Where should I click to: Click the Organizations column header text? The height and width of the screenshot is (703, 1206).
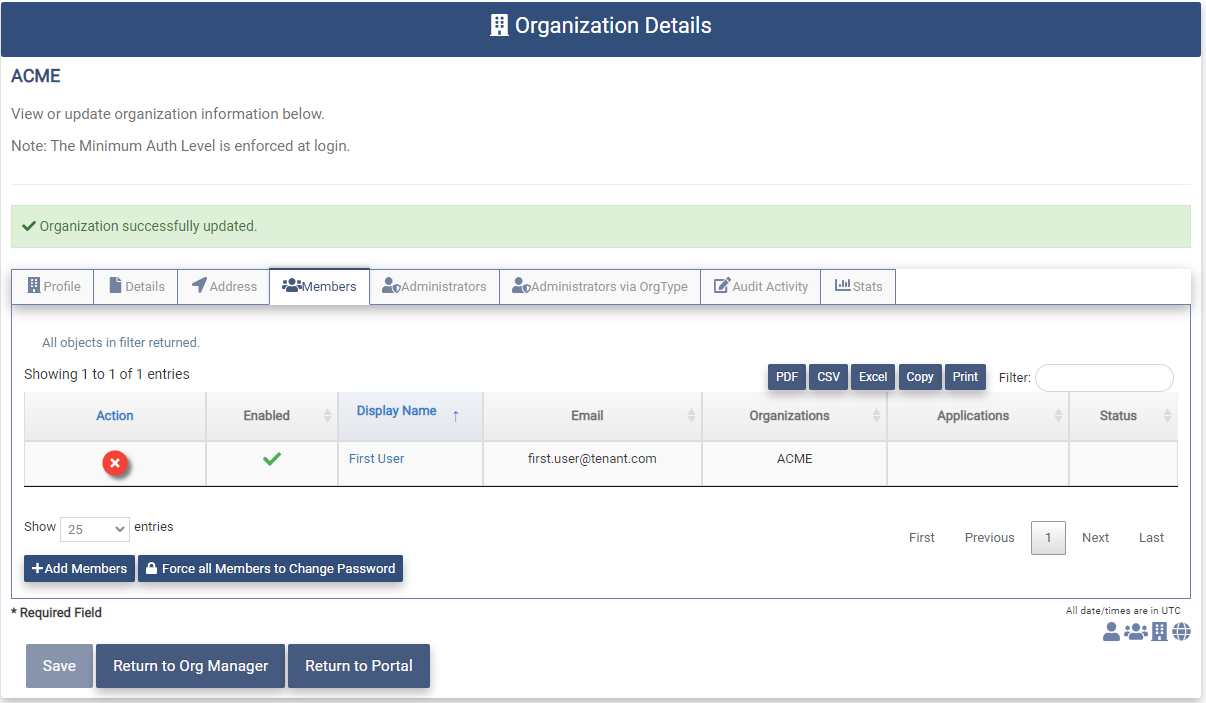coord(789,416)
